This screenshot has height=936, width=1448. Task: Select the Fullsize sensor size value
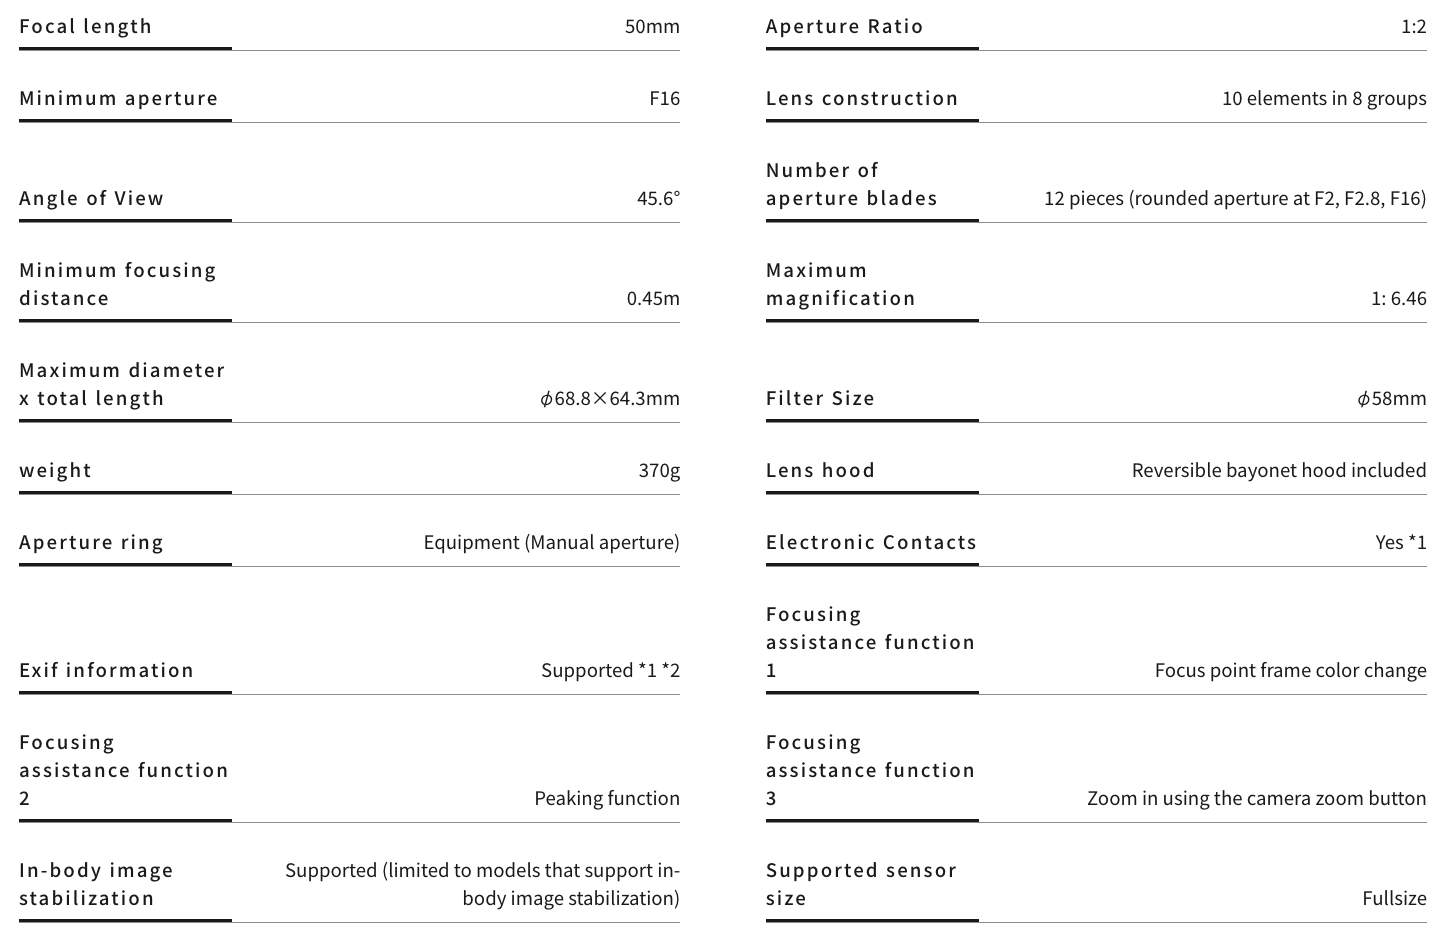1394,898
